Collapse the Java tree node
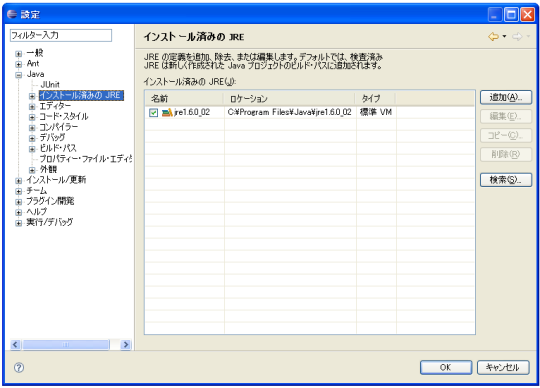The height and width of the screenshot is (388, 540). point(19,75)
